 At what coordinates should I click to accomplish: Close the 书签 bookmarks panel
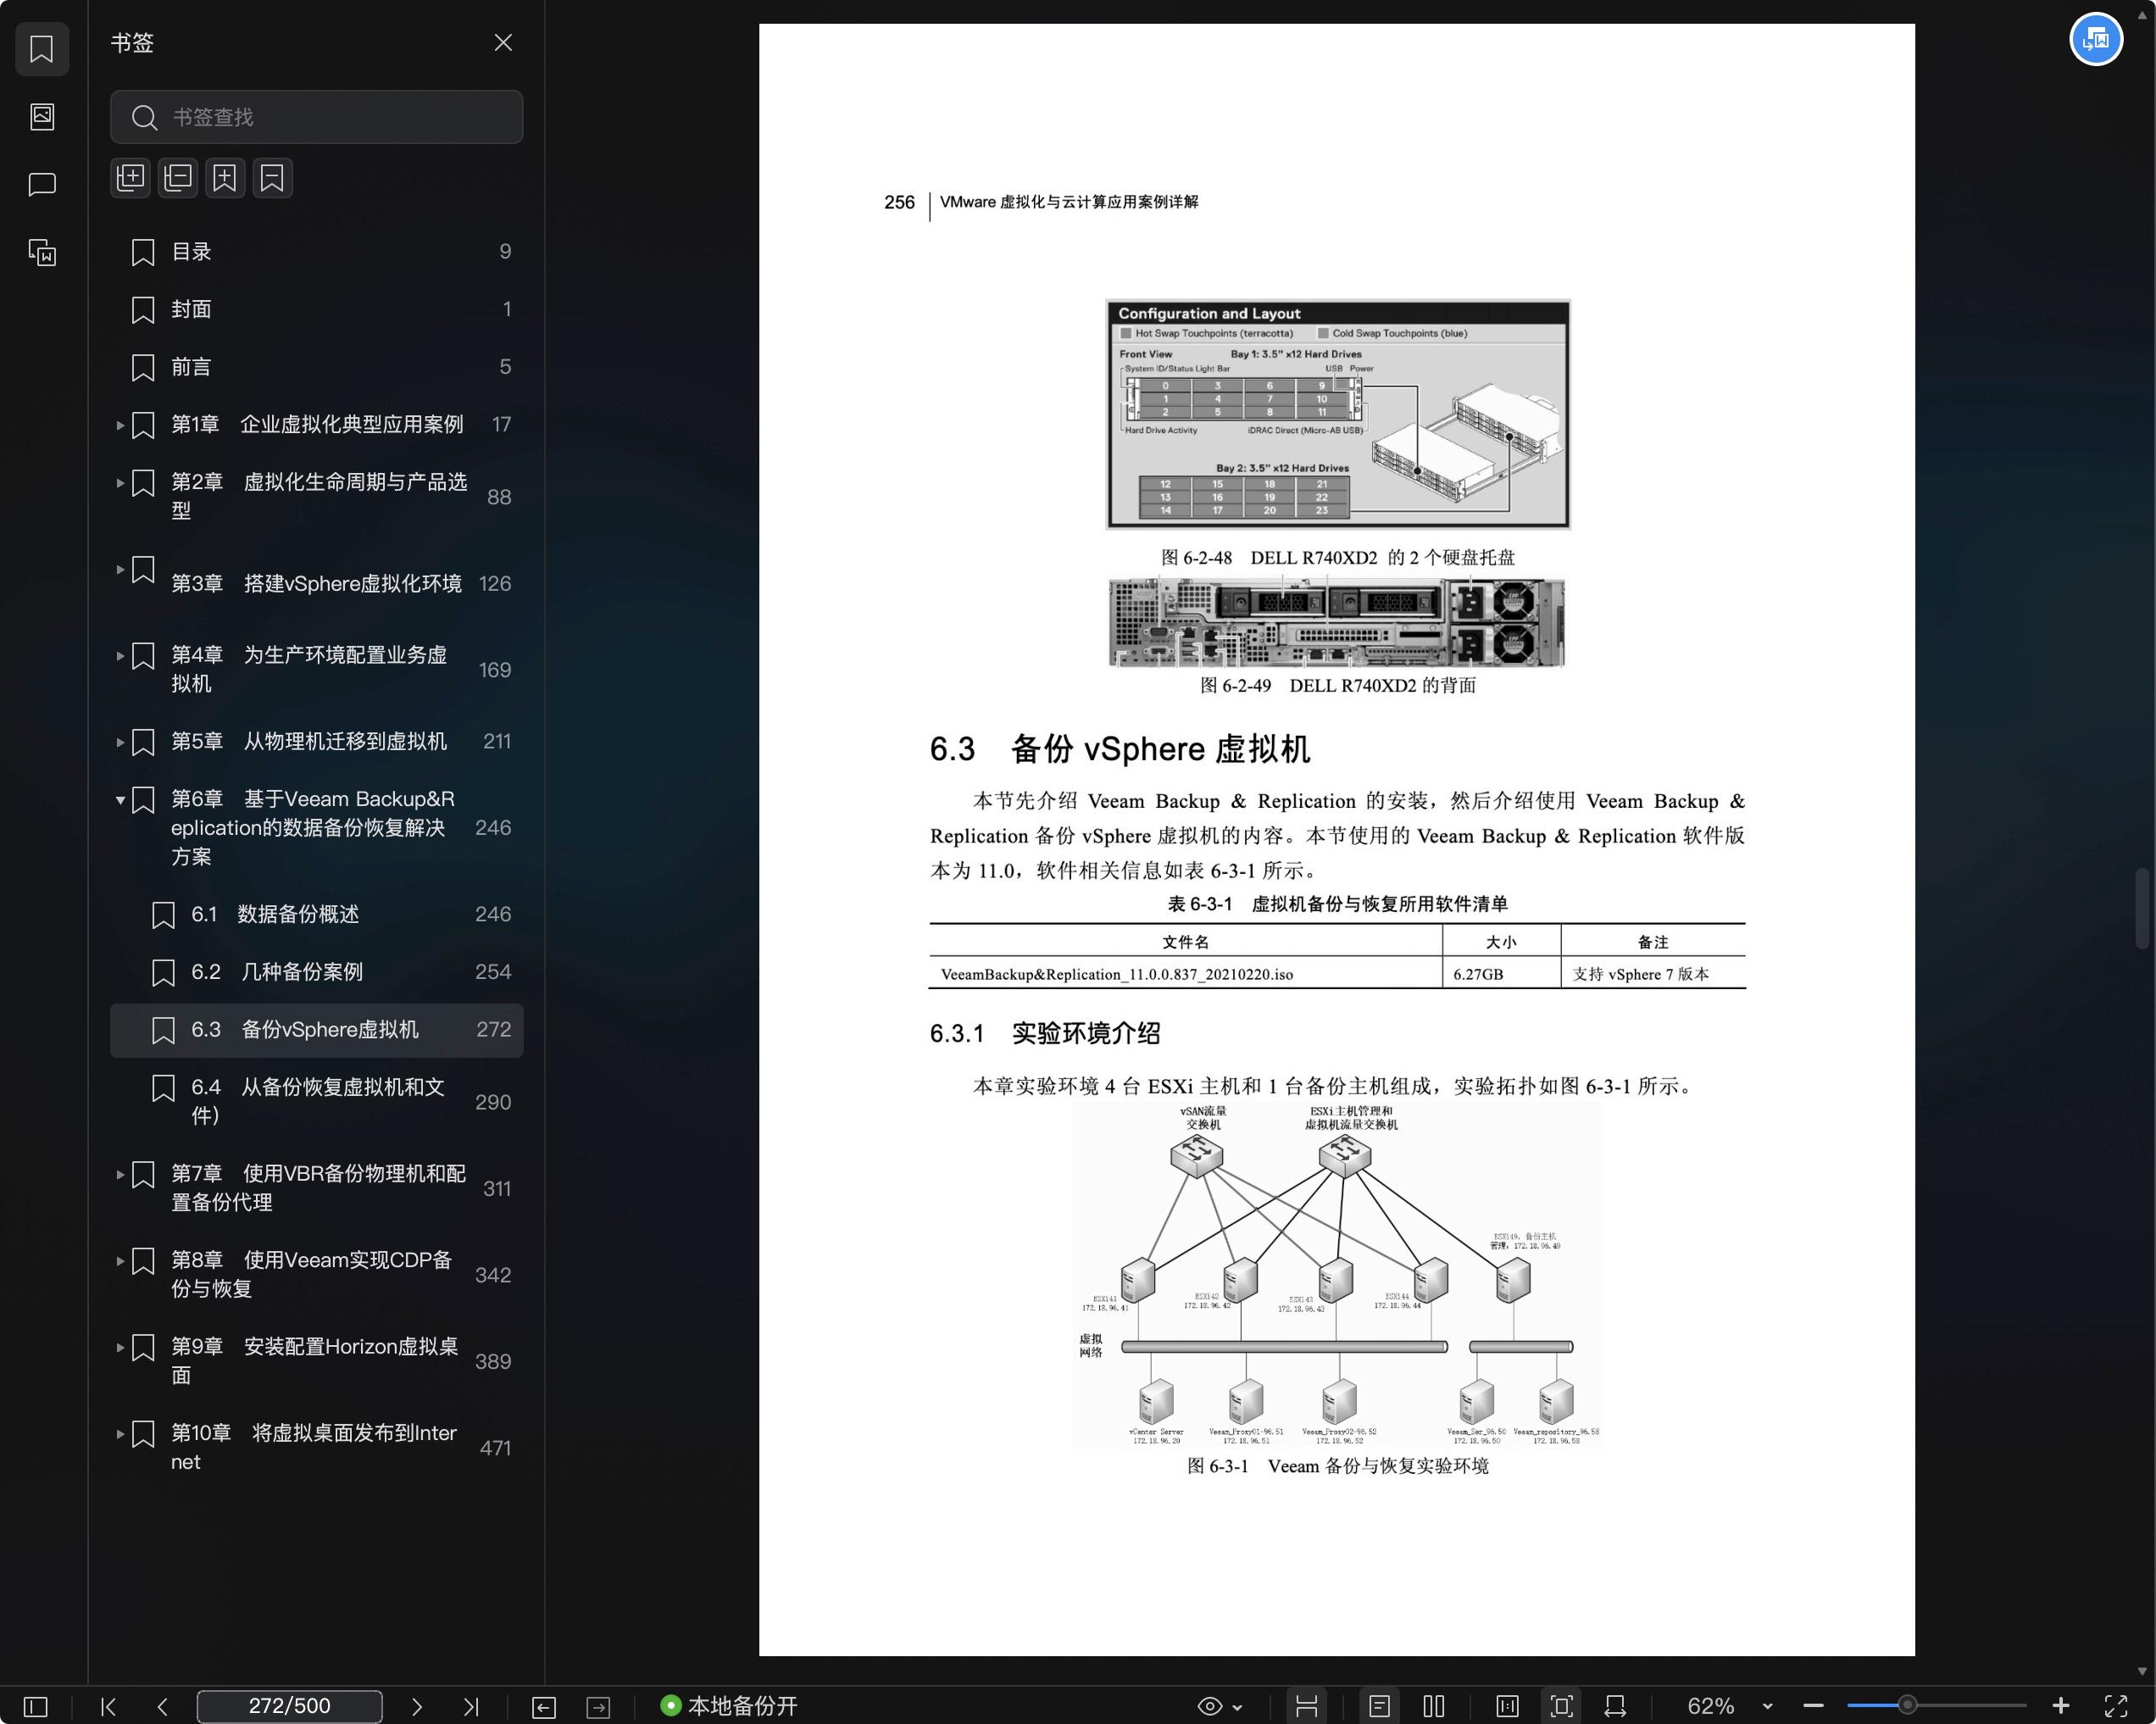[503, 43]
